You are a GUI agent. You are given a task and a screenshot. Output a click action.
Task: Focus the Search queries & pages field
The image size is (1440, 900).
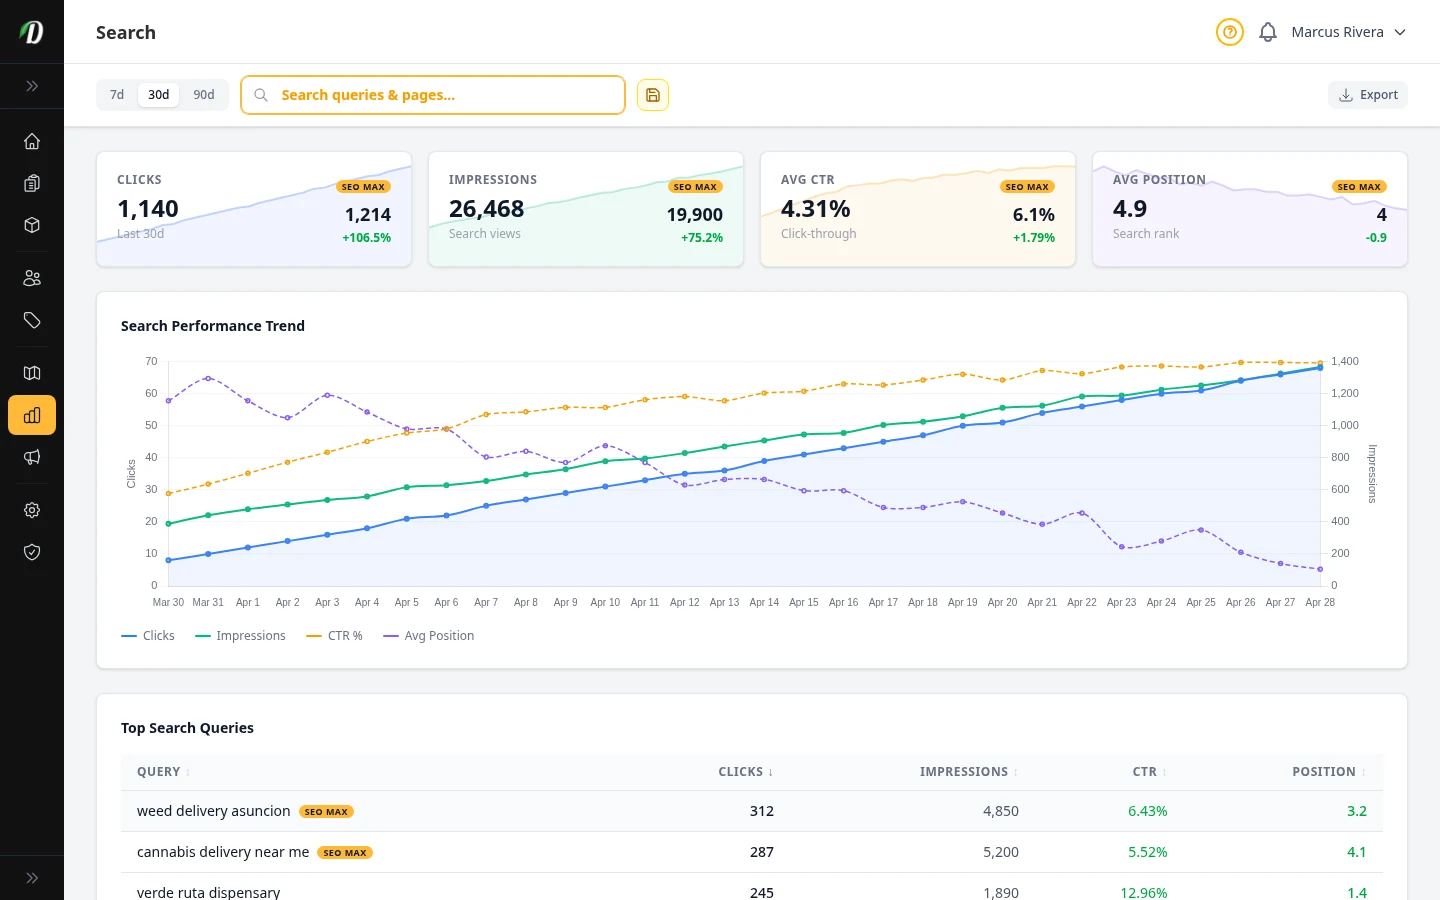440,95
